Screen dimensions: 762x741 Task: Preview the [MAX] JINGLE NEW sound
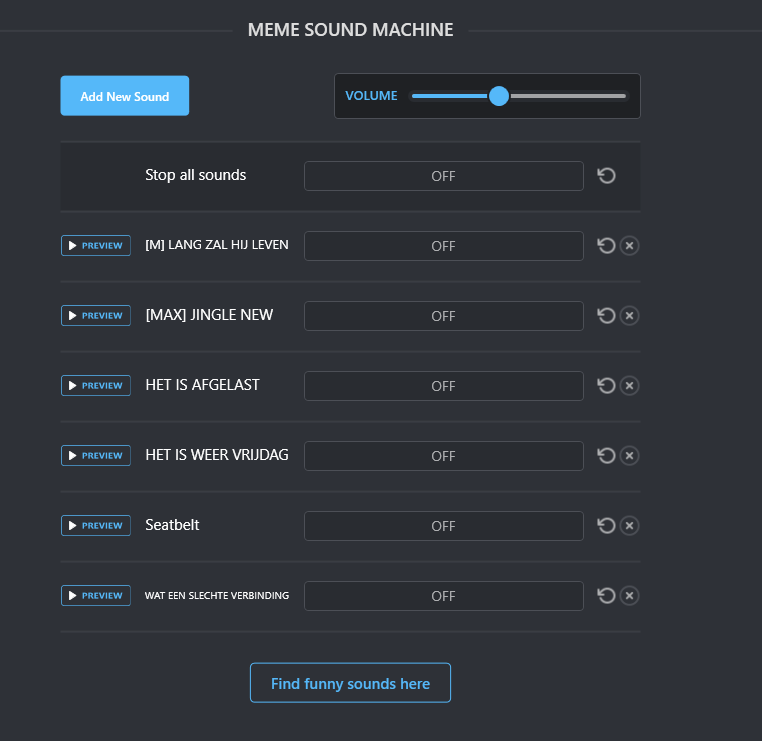(96, 316)
